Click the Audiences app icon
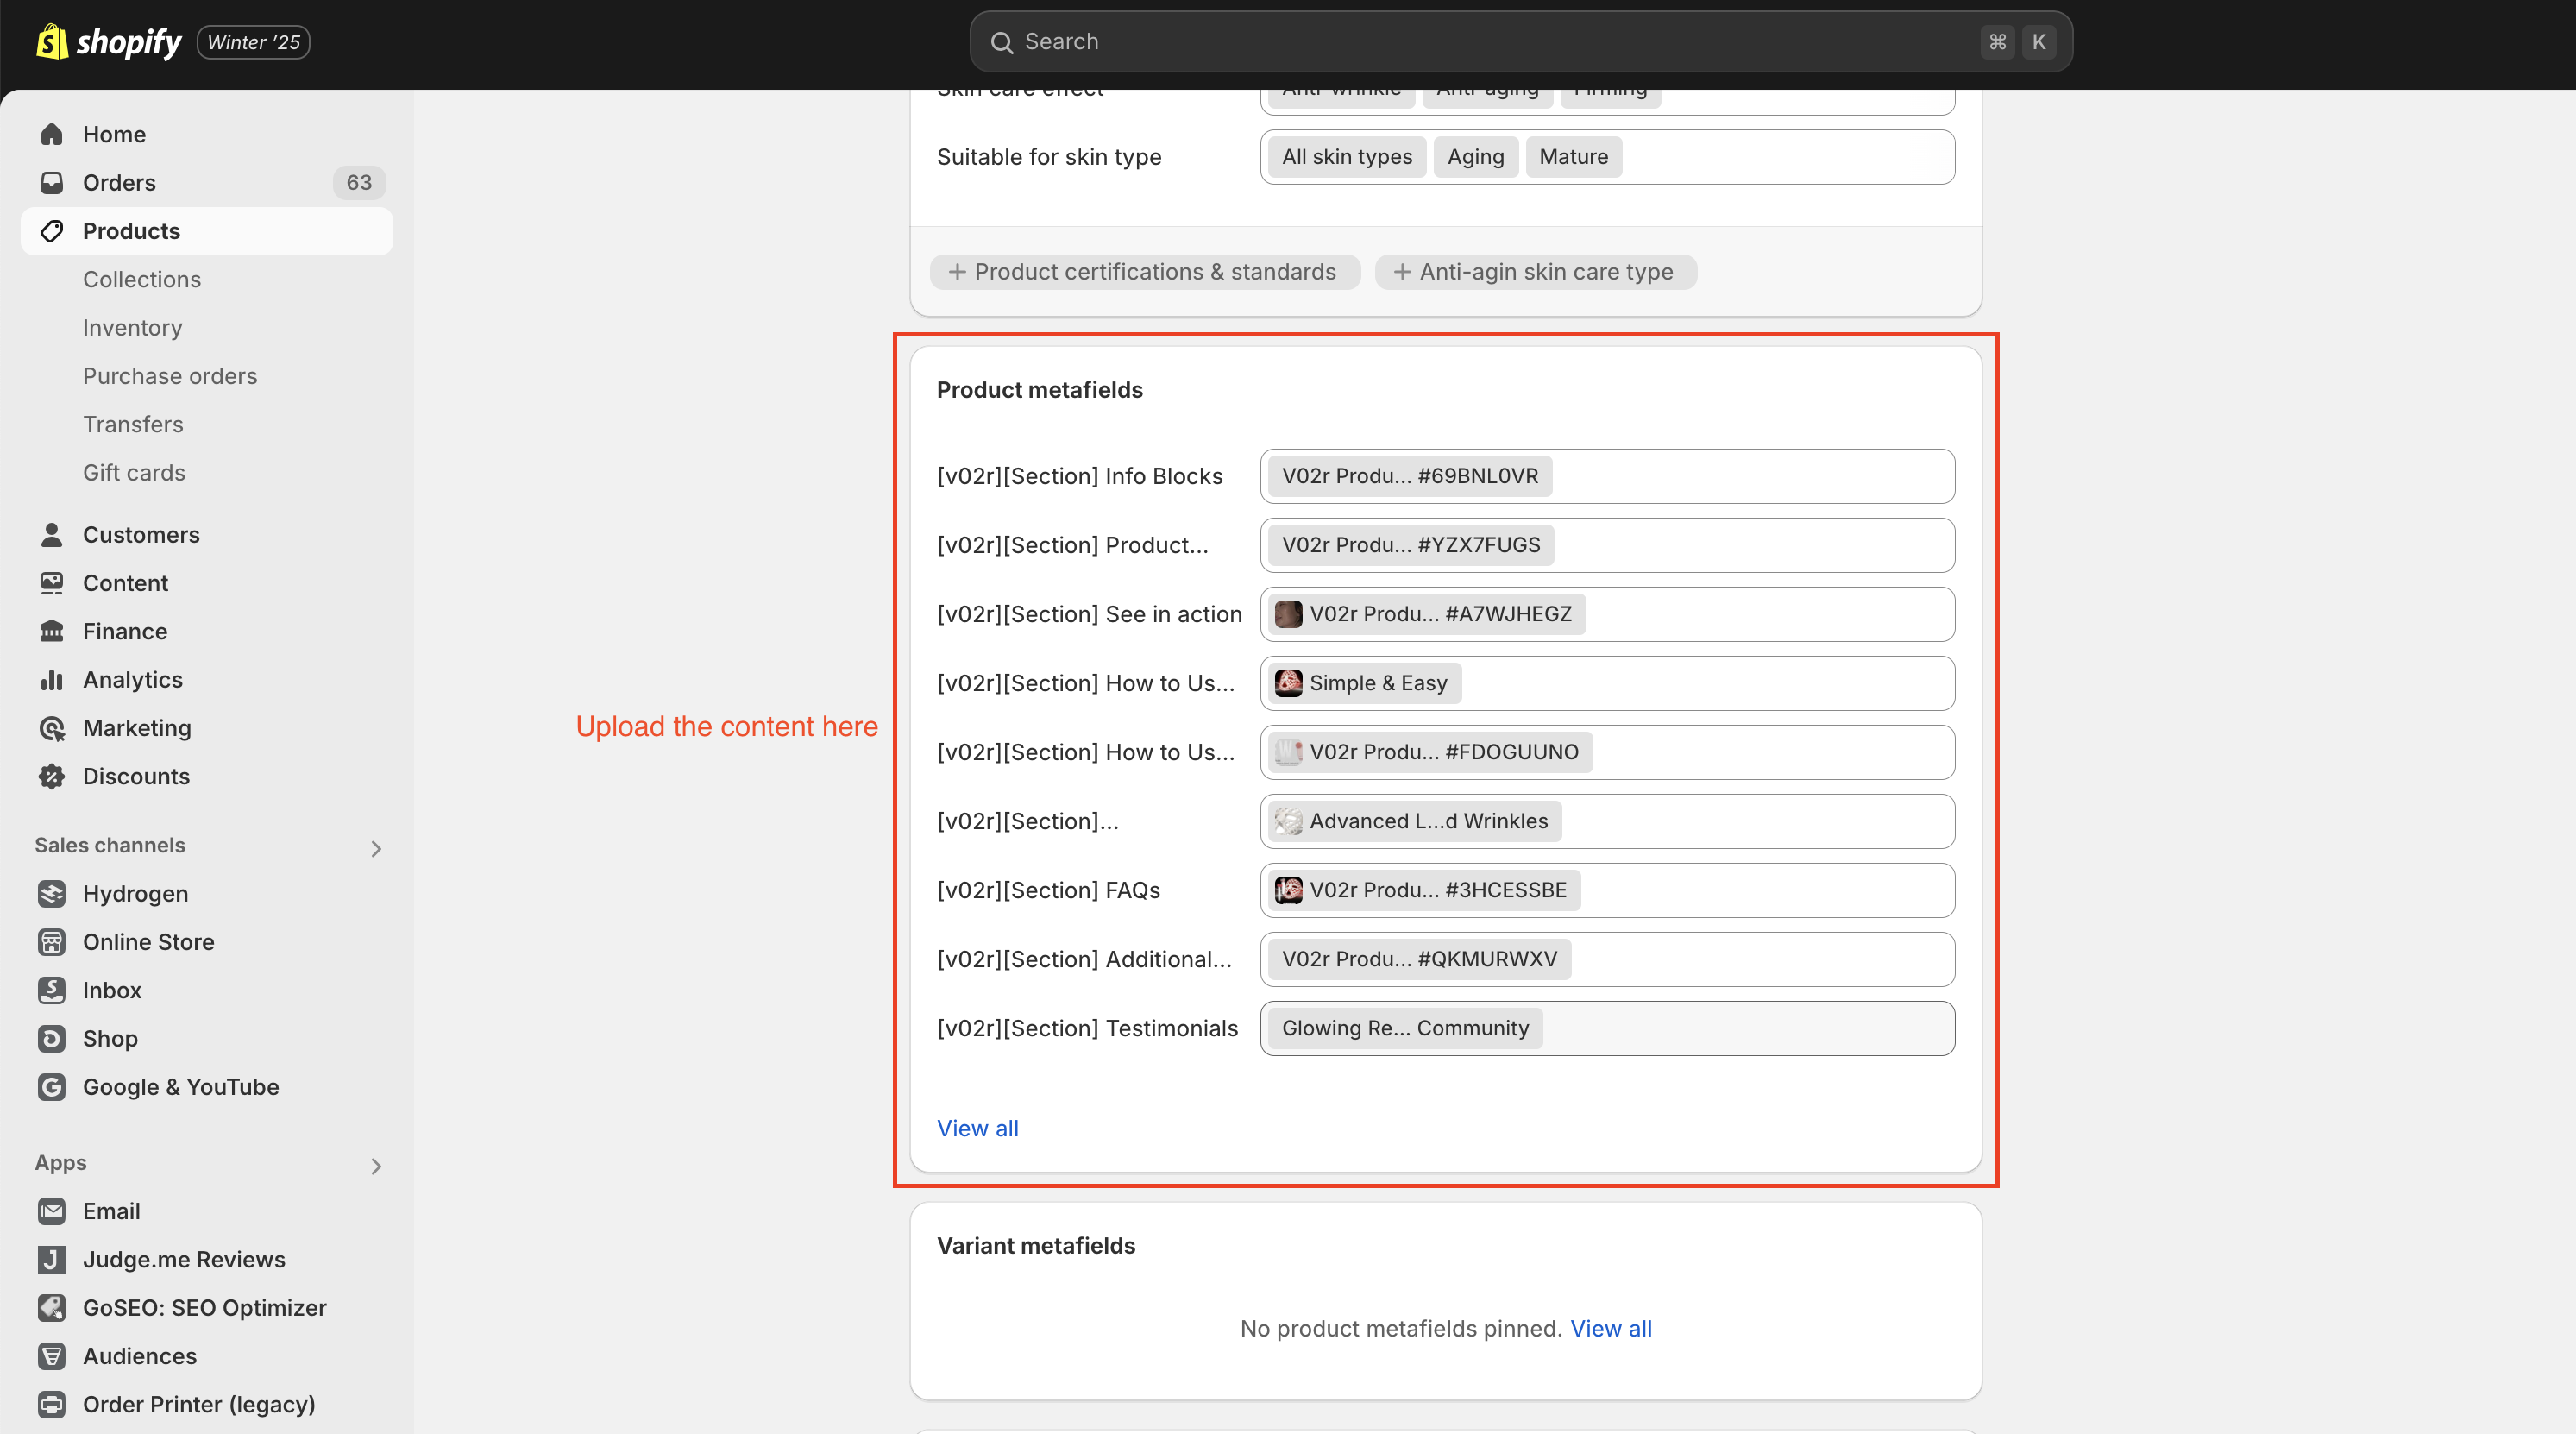Screen dimensions: 2576x1434 (52, 1356)
